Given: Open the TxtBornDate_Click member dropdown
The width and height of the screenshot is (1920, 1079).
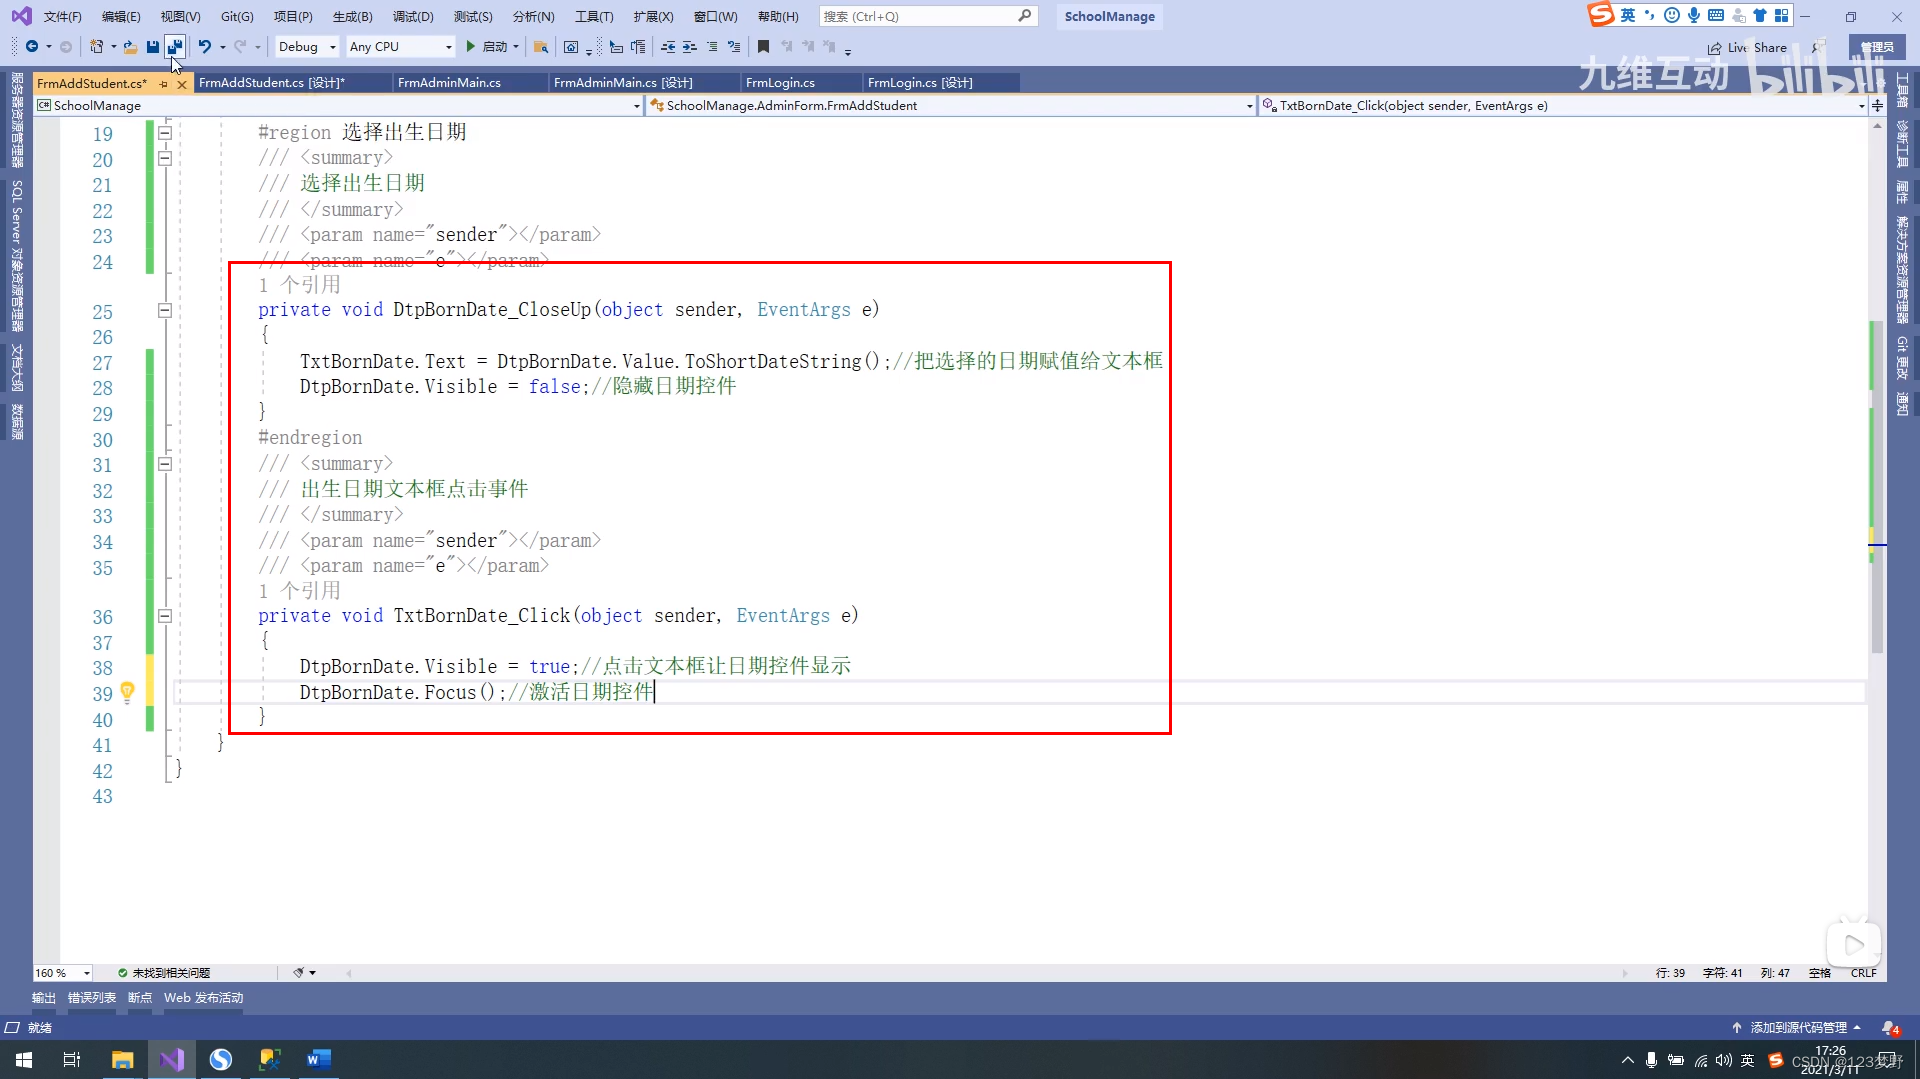Looking at the screenshot, I should point(1563,105).
